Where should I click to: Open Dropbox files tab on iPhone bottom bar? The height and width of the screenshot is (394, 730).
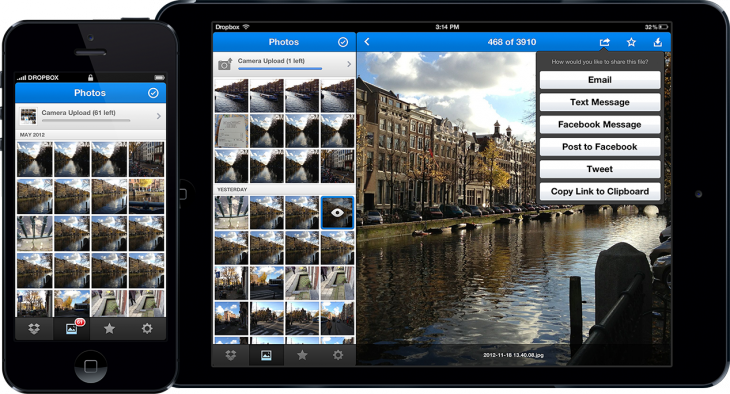click(34, 329)
